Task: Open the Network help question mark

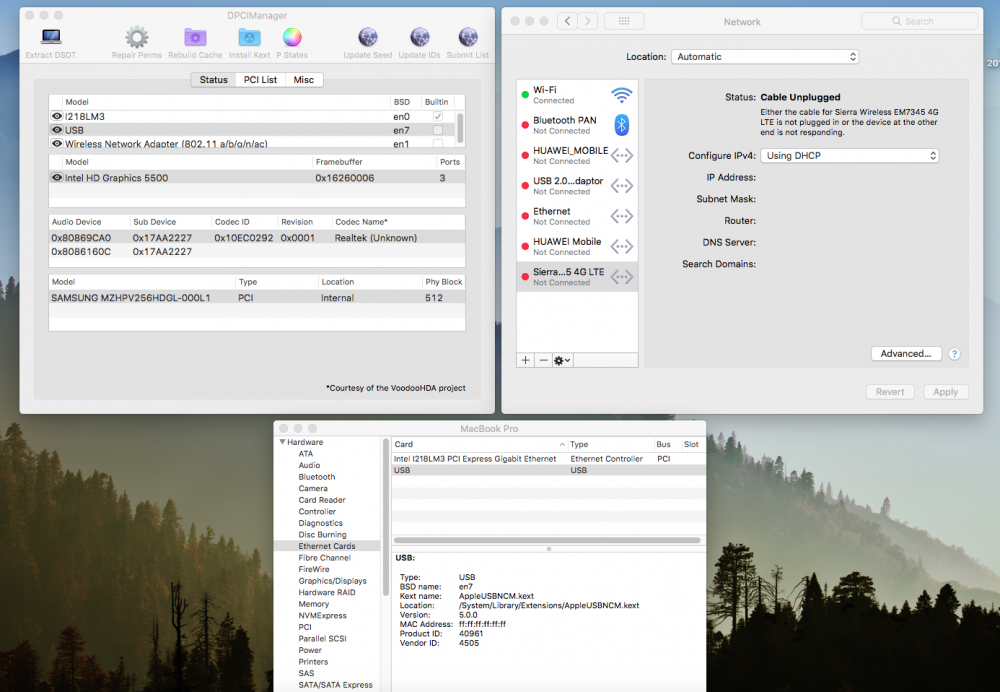Action: [x=954, y=354]
